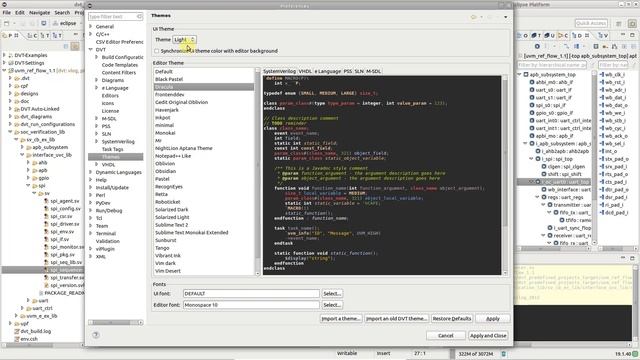Click the editor theme list scrollbar
Screen dimensions: 640x360
258,171
